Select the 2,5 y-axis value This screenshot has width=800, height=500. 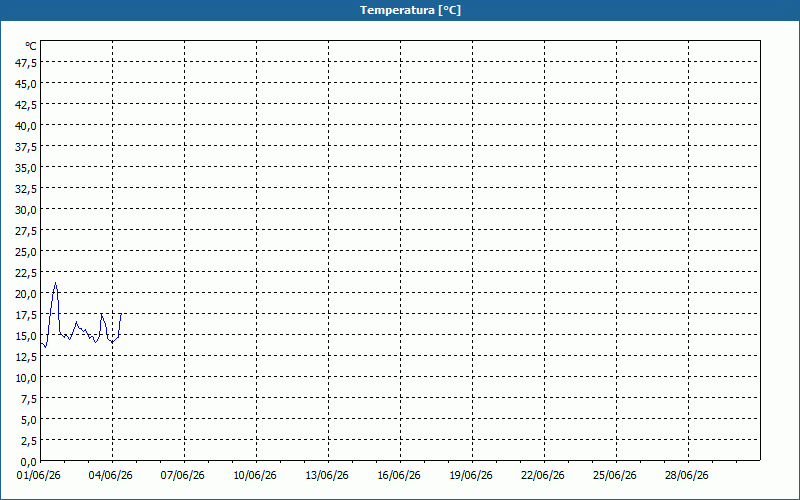[x=29, y=441]
